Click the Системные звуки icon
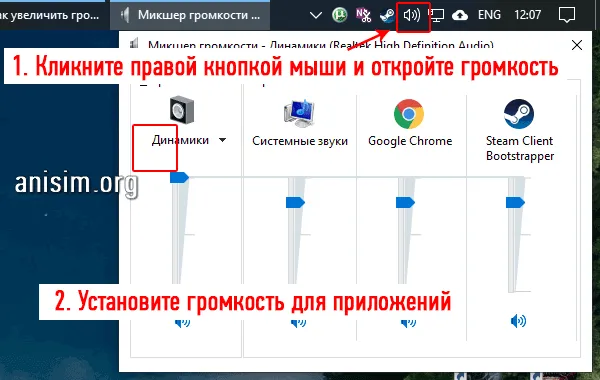The width and height of the screenshot is (600, 380). [x=299, y=113]
